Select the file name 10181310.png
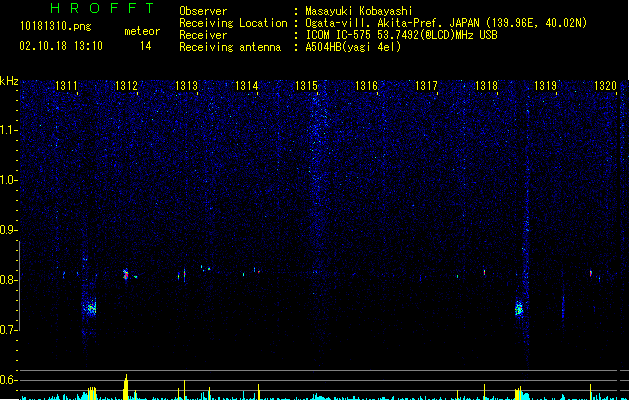The width and height of the screenshot is (629, 400). [x=56, y=27]
